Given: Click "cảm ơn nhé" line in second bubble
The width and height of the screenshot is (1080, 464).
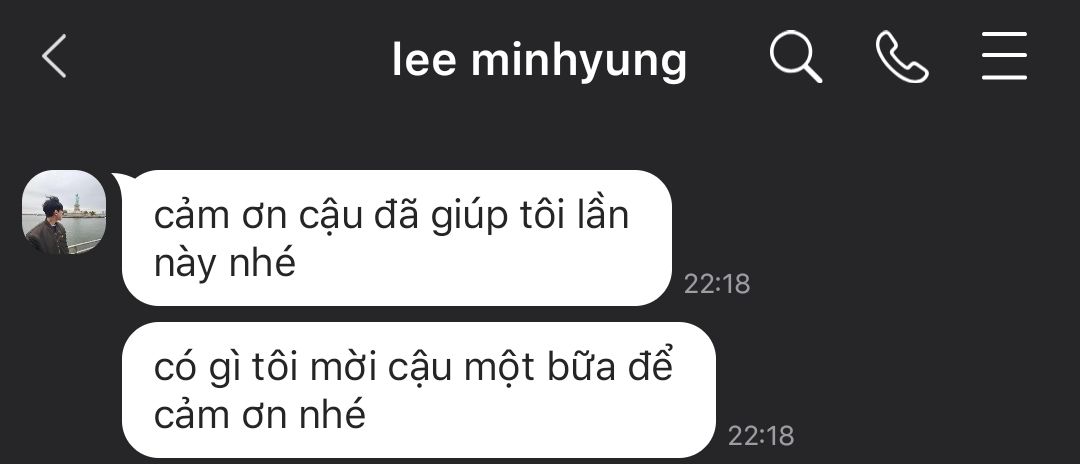Looking at the screenshot, I should (x=259, y=414).
